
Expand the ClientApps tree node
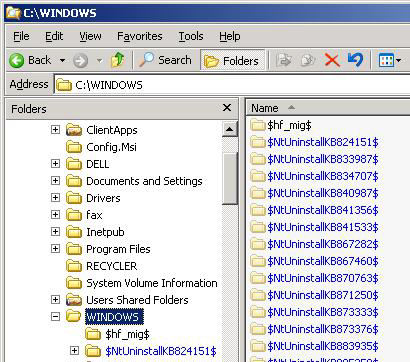point(55,129)
